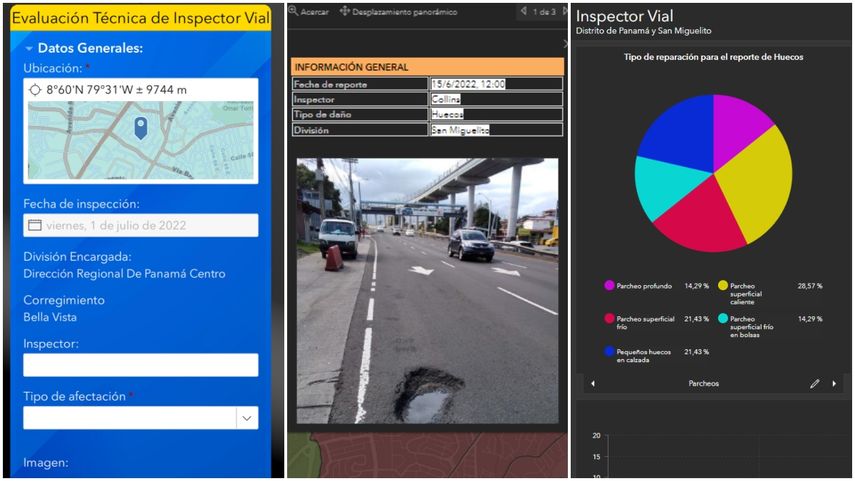Click the Bella Vista corregimiento value
The width and height of the screenshot is (855, 481).
pyautogui.click(x=50, y=317)
